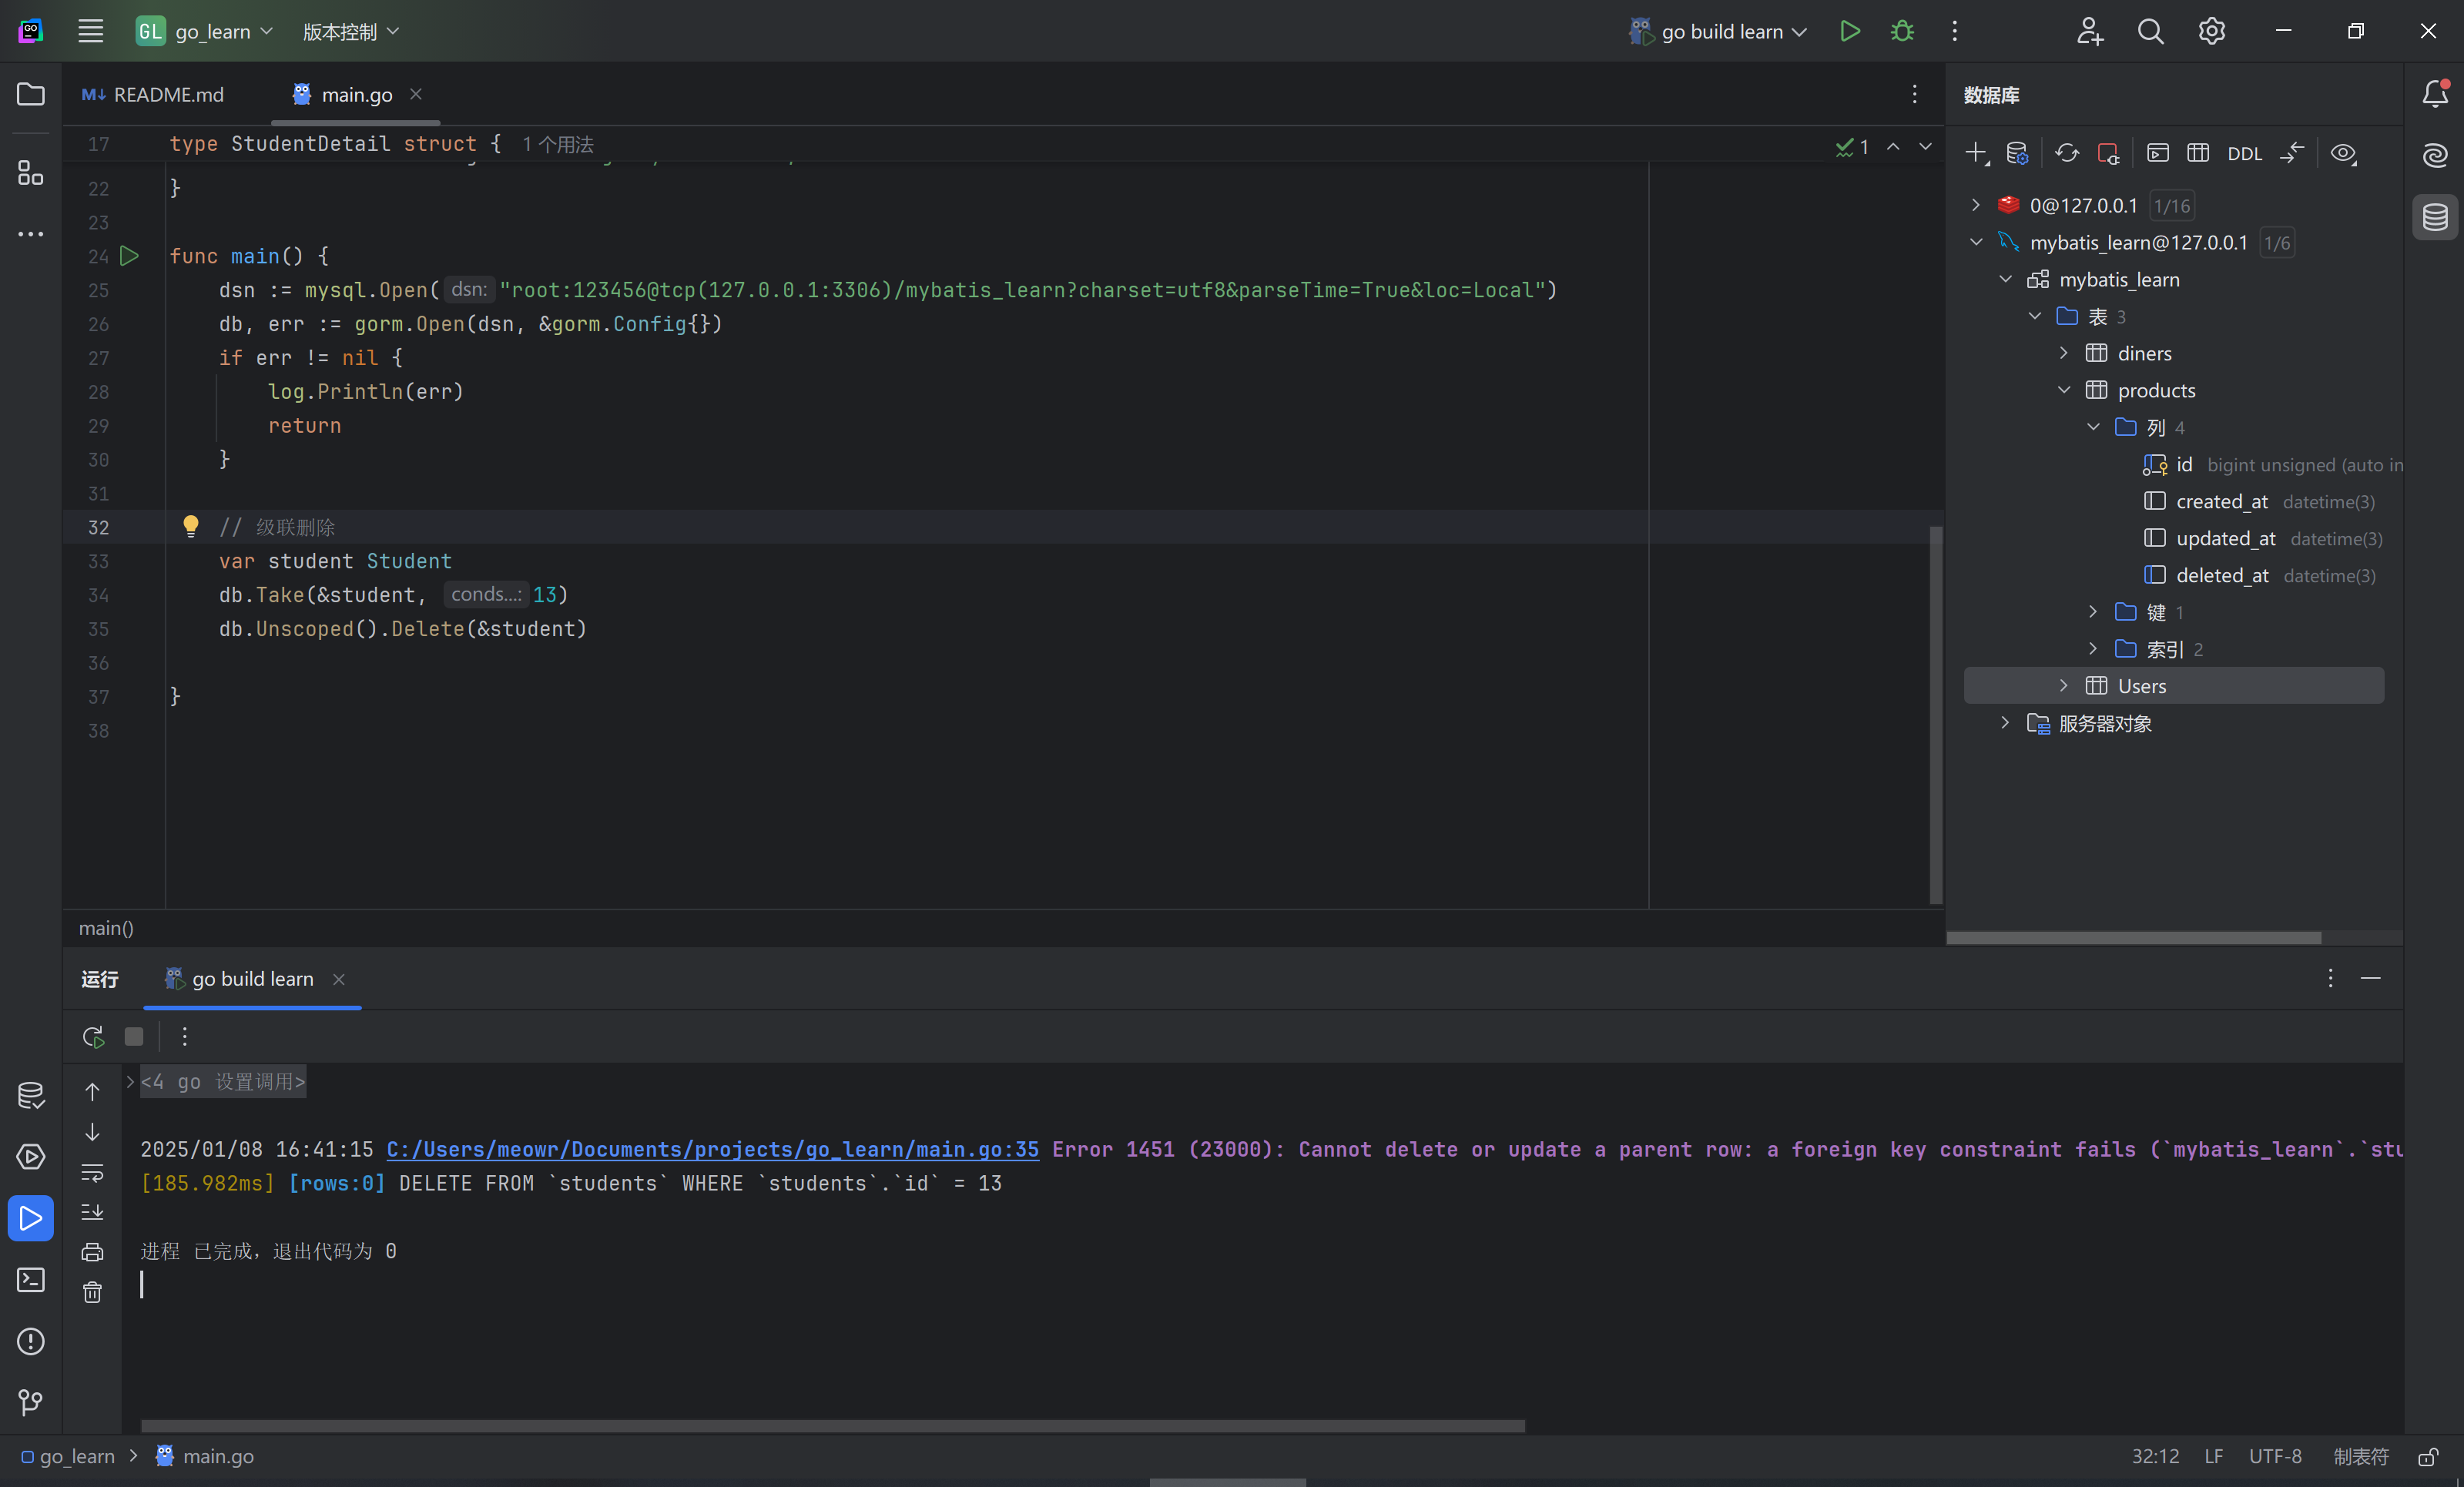This screenshot has height=1487, width=2464.
Task: Clear console output with trash icon
Action: click(92, 1292)
